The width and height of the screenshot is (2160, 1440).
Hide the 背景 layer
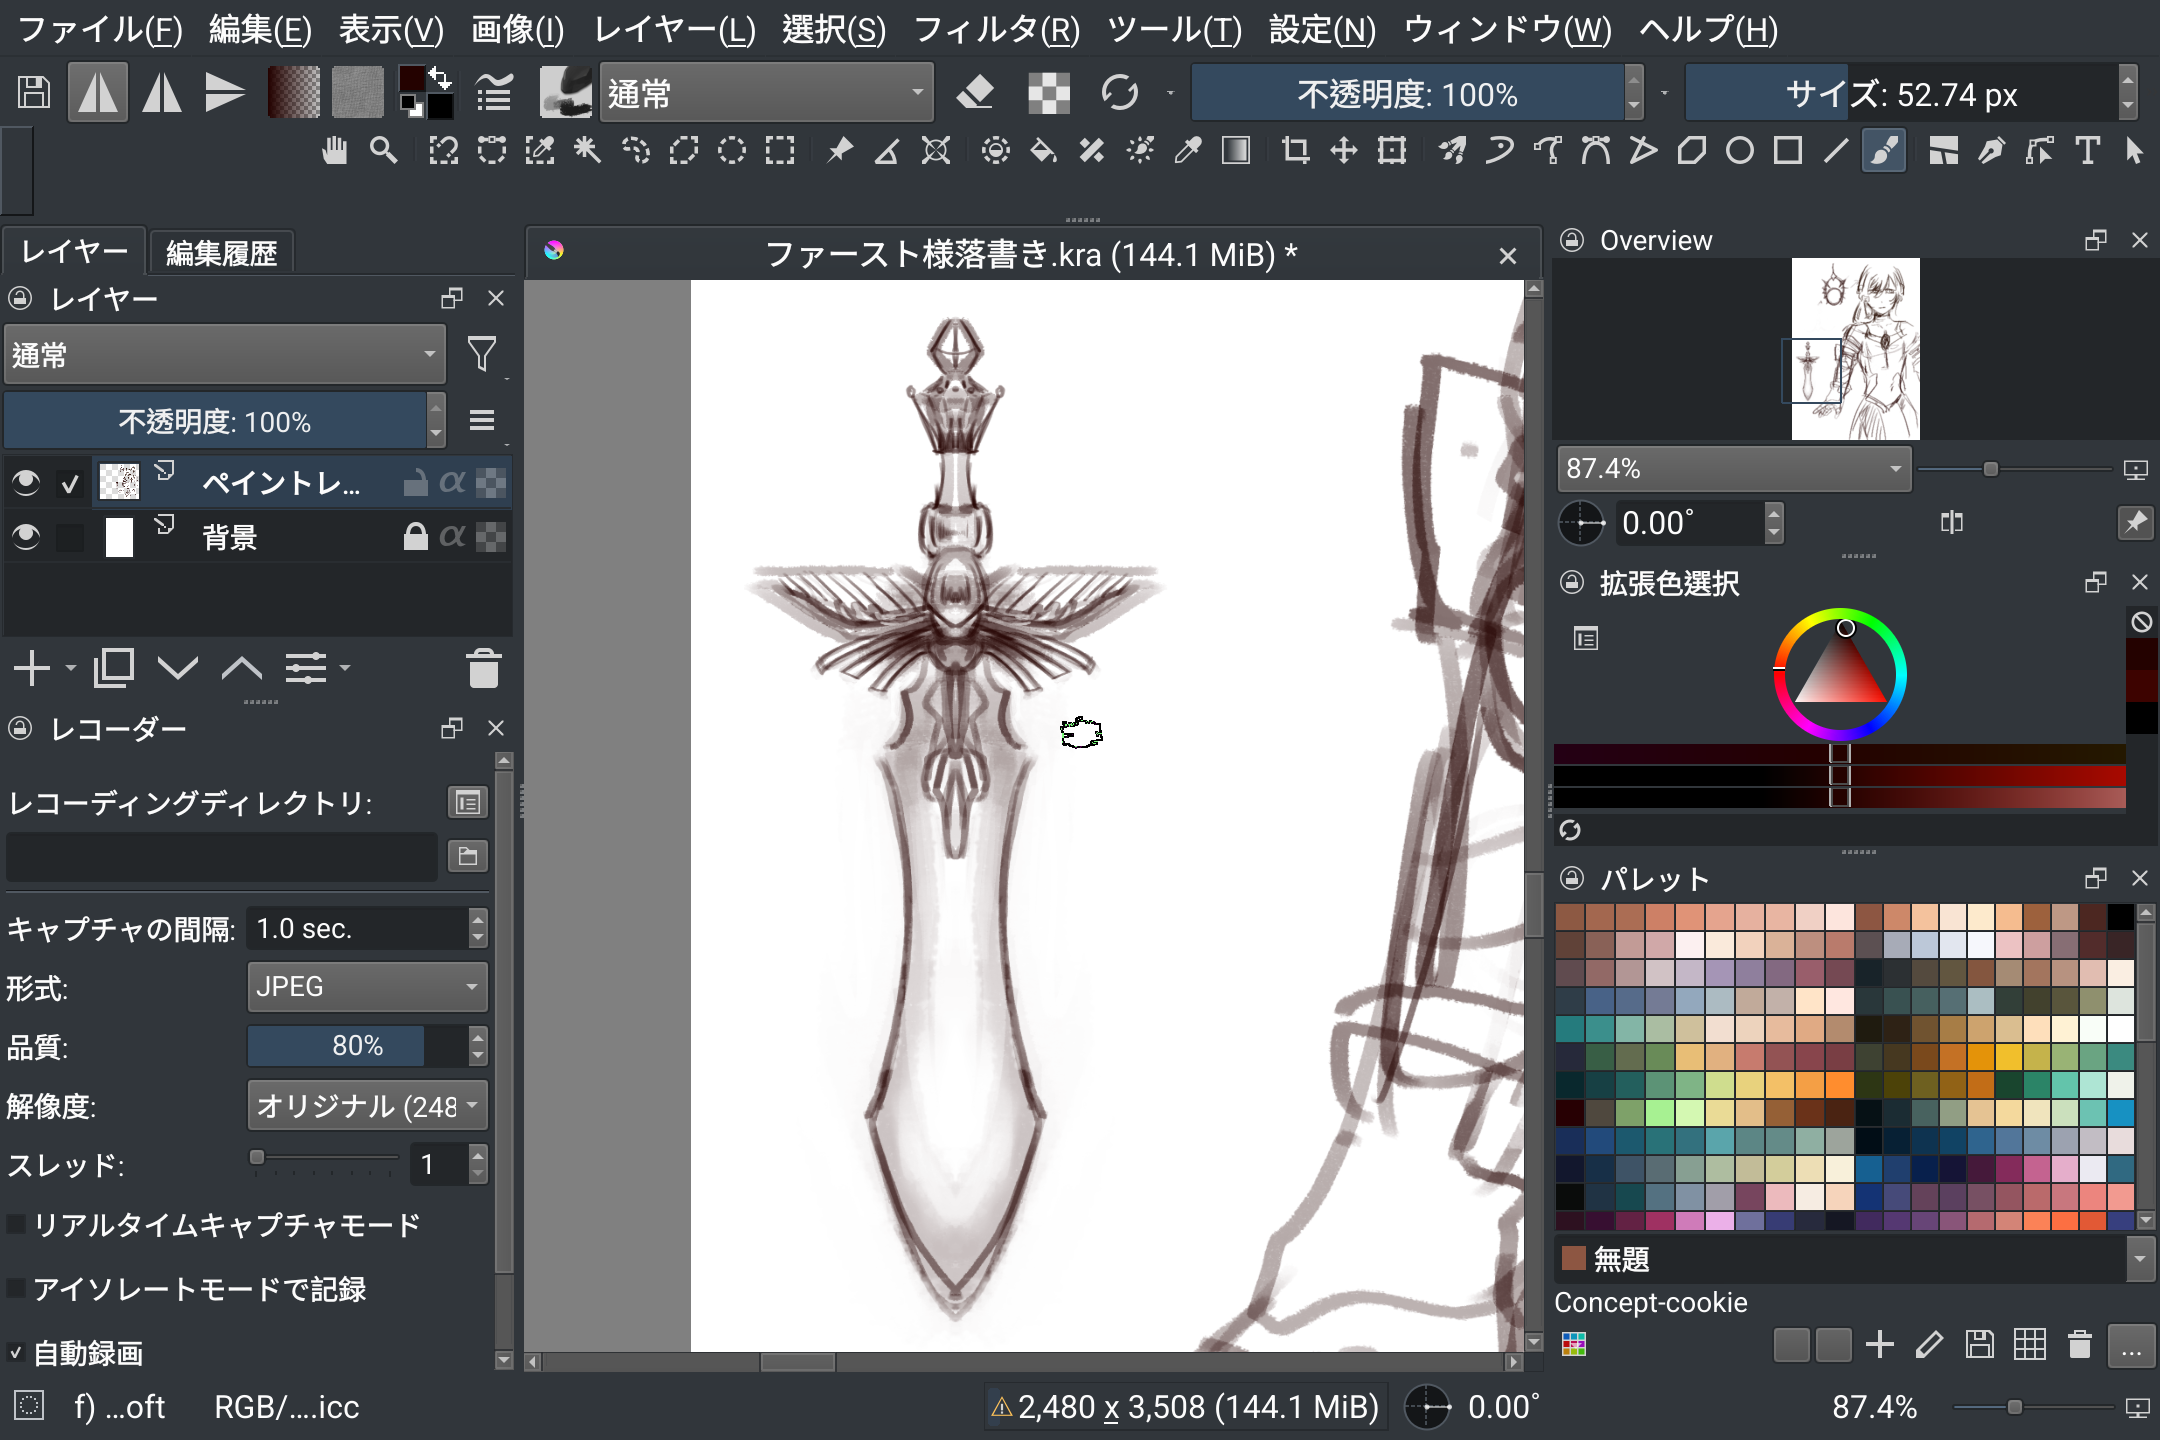tap(26, 537)
